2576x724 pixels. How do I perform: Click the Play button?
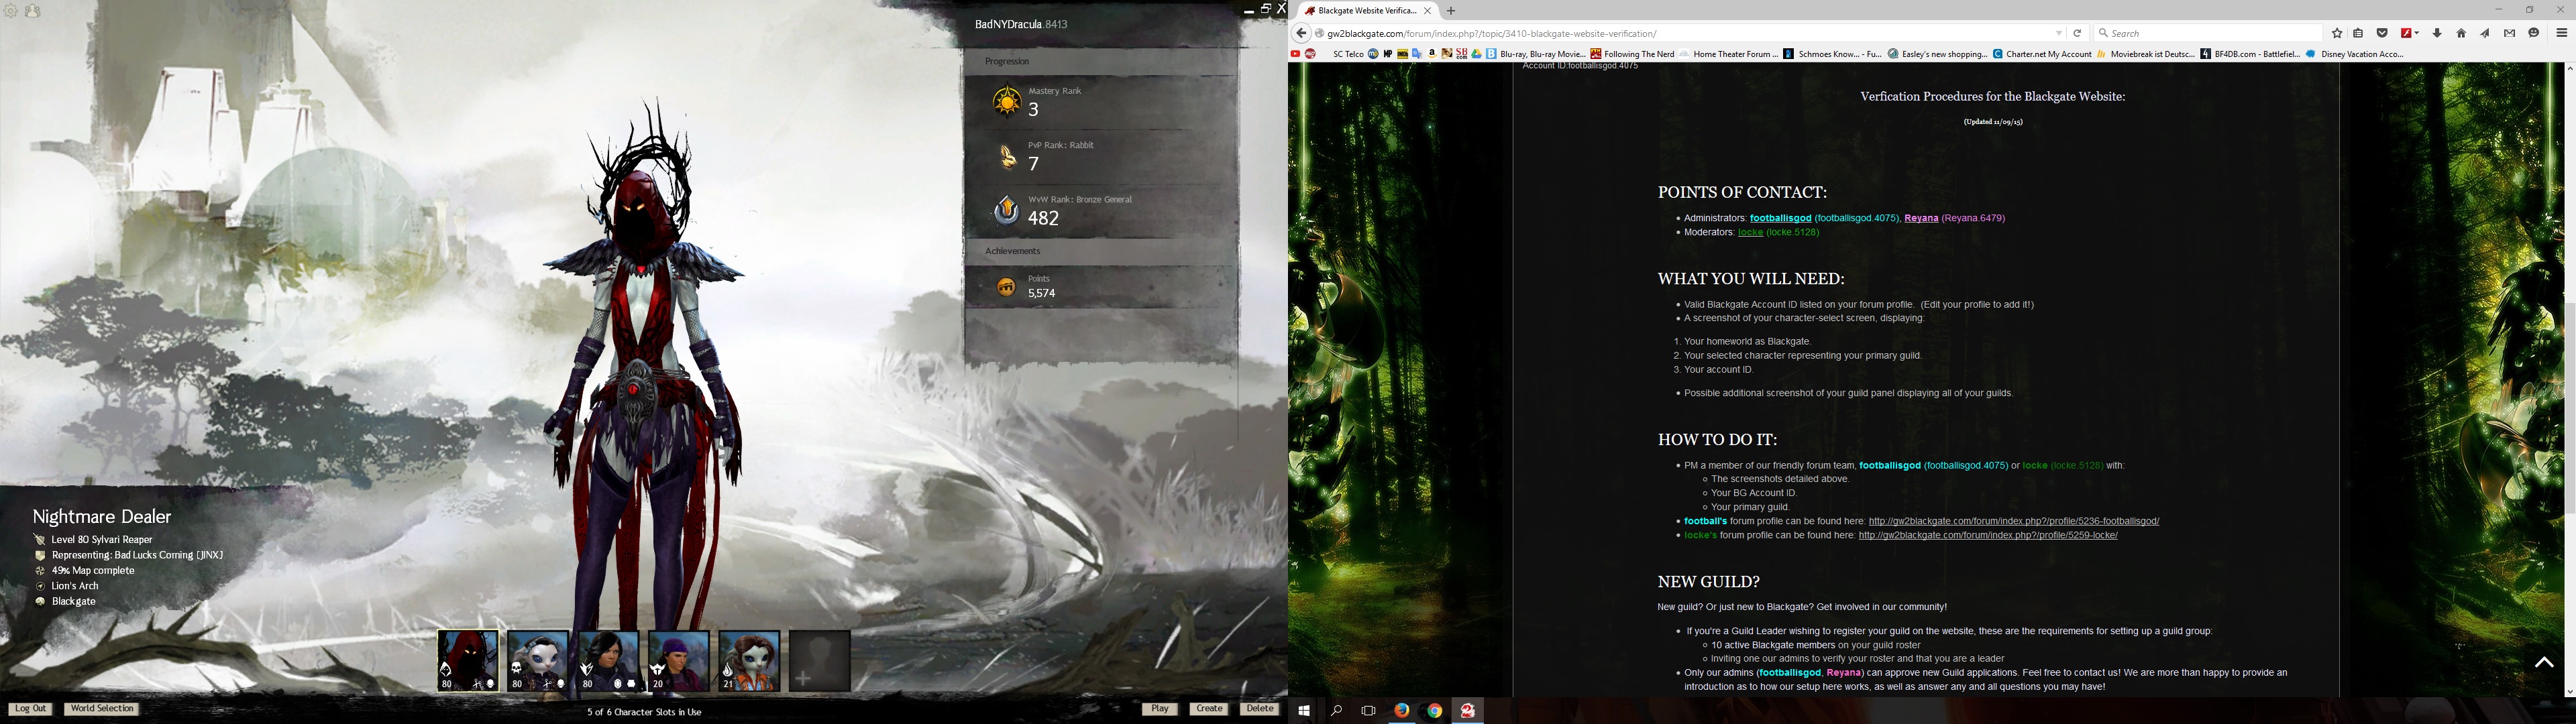pyautogui.click(x=1160, y=709)
